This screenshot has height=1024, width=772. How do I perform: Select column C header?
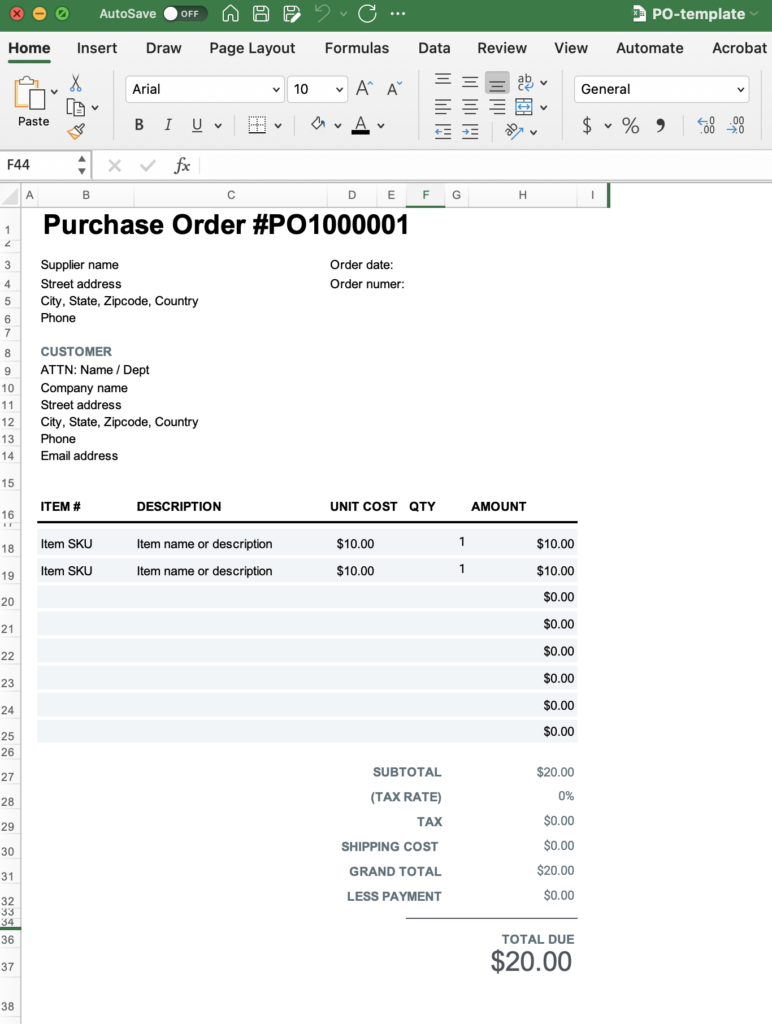pos(231,195)
